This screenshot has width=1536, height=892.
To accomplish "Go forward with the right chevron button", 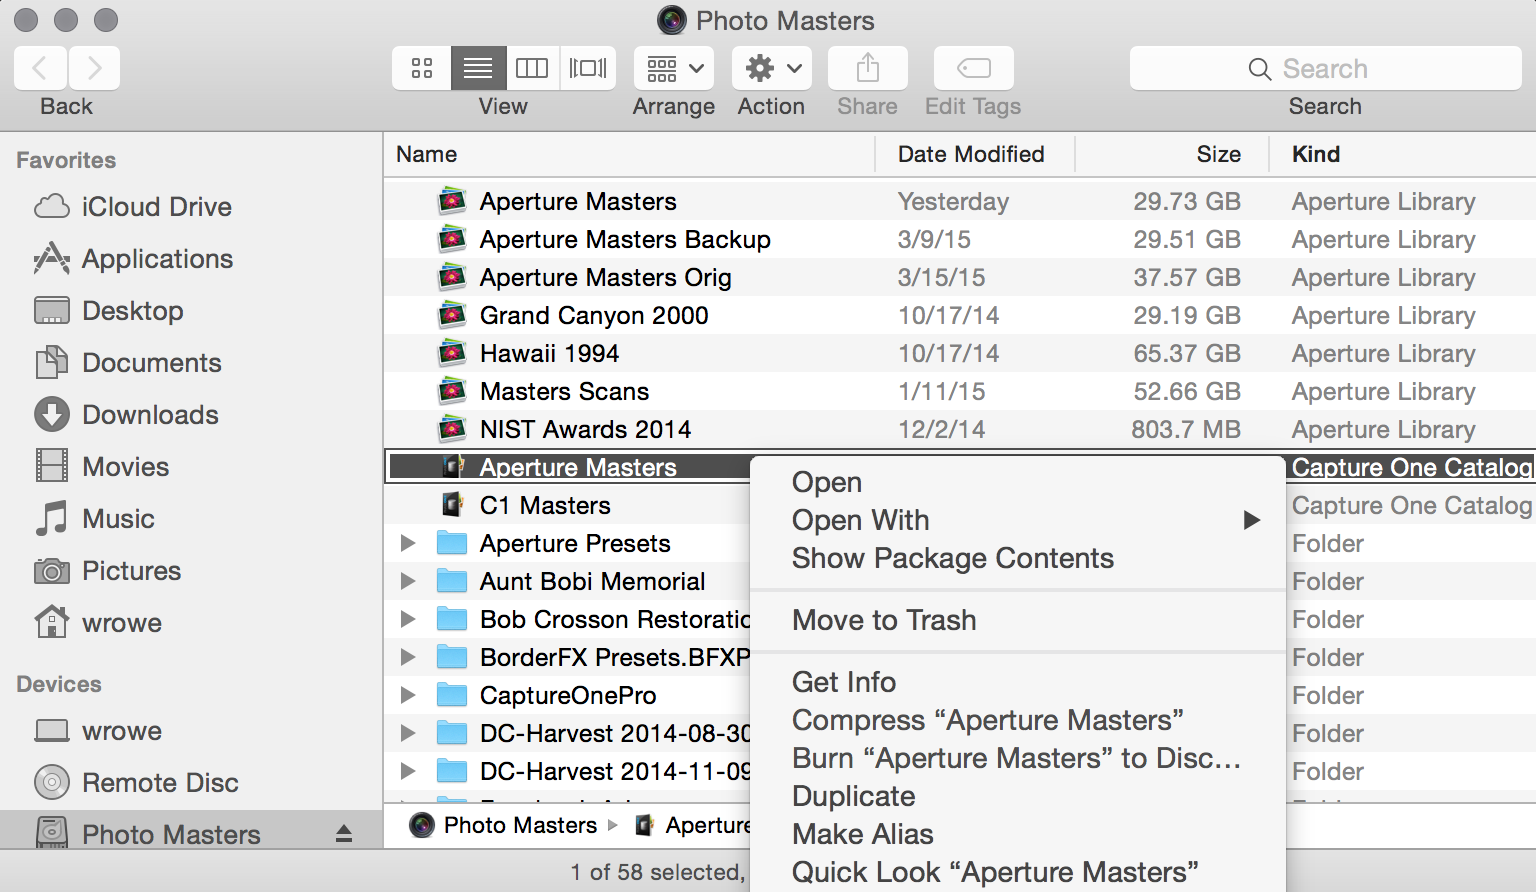I will tap(94, 68).
